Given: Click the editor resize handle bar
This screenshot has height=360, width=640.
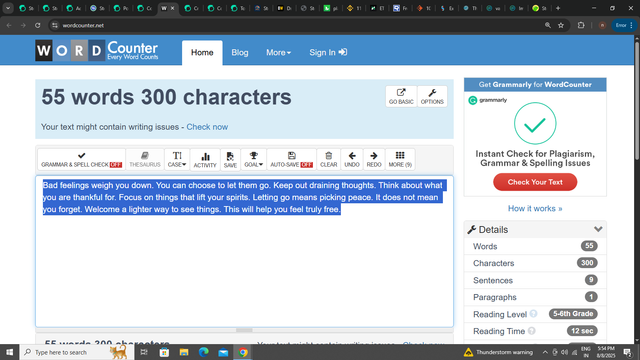Looking at the screenshot, I should pyautogui.click(x=244, y=330).
